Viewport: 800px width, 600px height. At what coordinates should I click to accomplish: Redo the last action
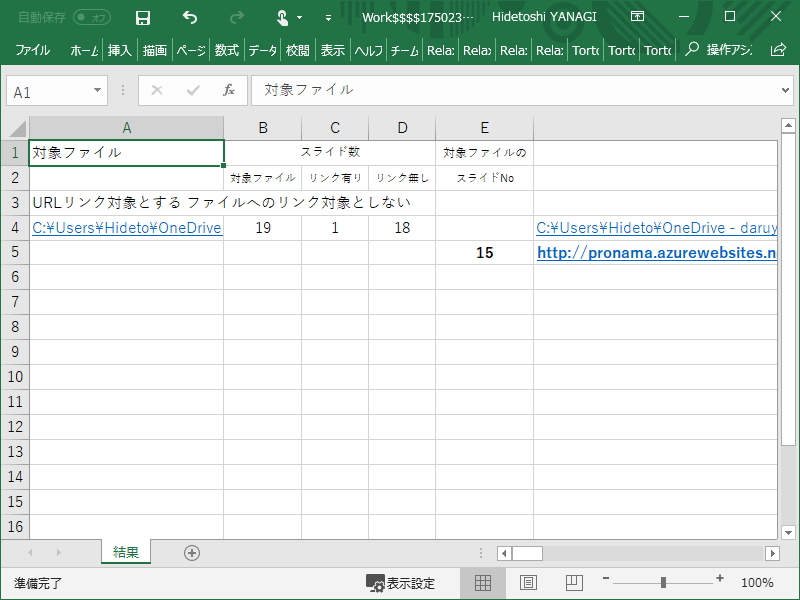coord(237,17)
